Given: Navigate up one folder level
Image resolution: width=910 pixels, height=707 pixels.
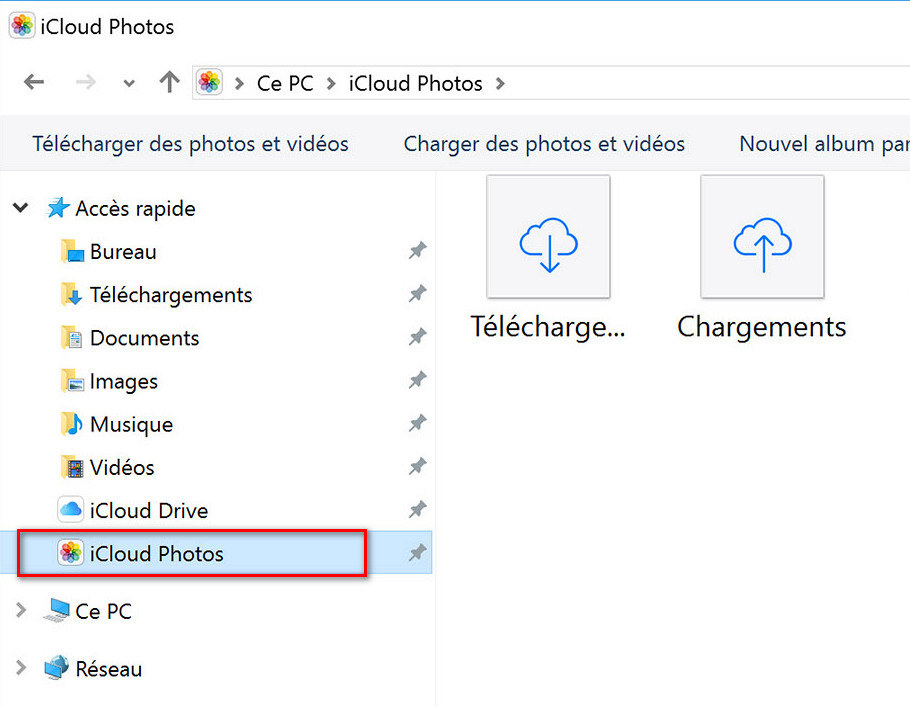Looking at the screenshot, I should pyautogui.click(x=169, y=83).
